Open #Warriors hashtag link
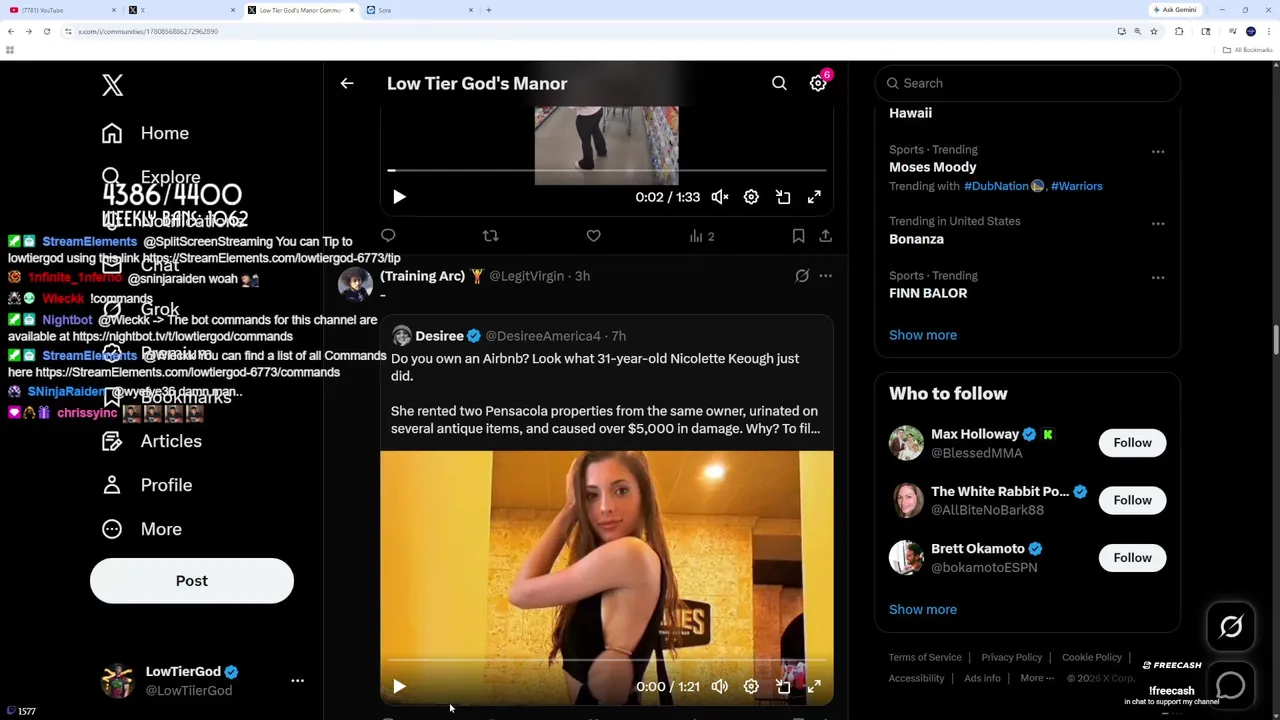 point(1076,186)
